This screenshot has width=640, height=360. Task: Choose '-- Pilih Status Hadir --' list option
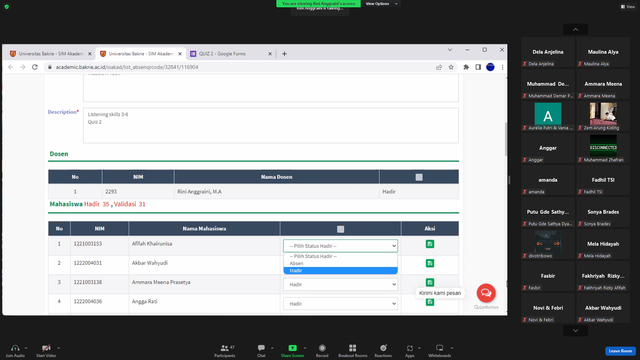pyautogui.click(x=340, y=256)
